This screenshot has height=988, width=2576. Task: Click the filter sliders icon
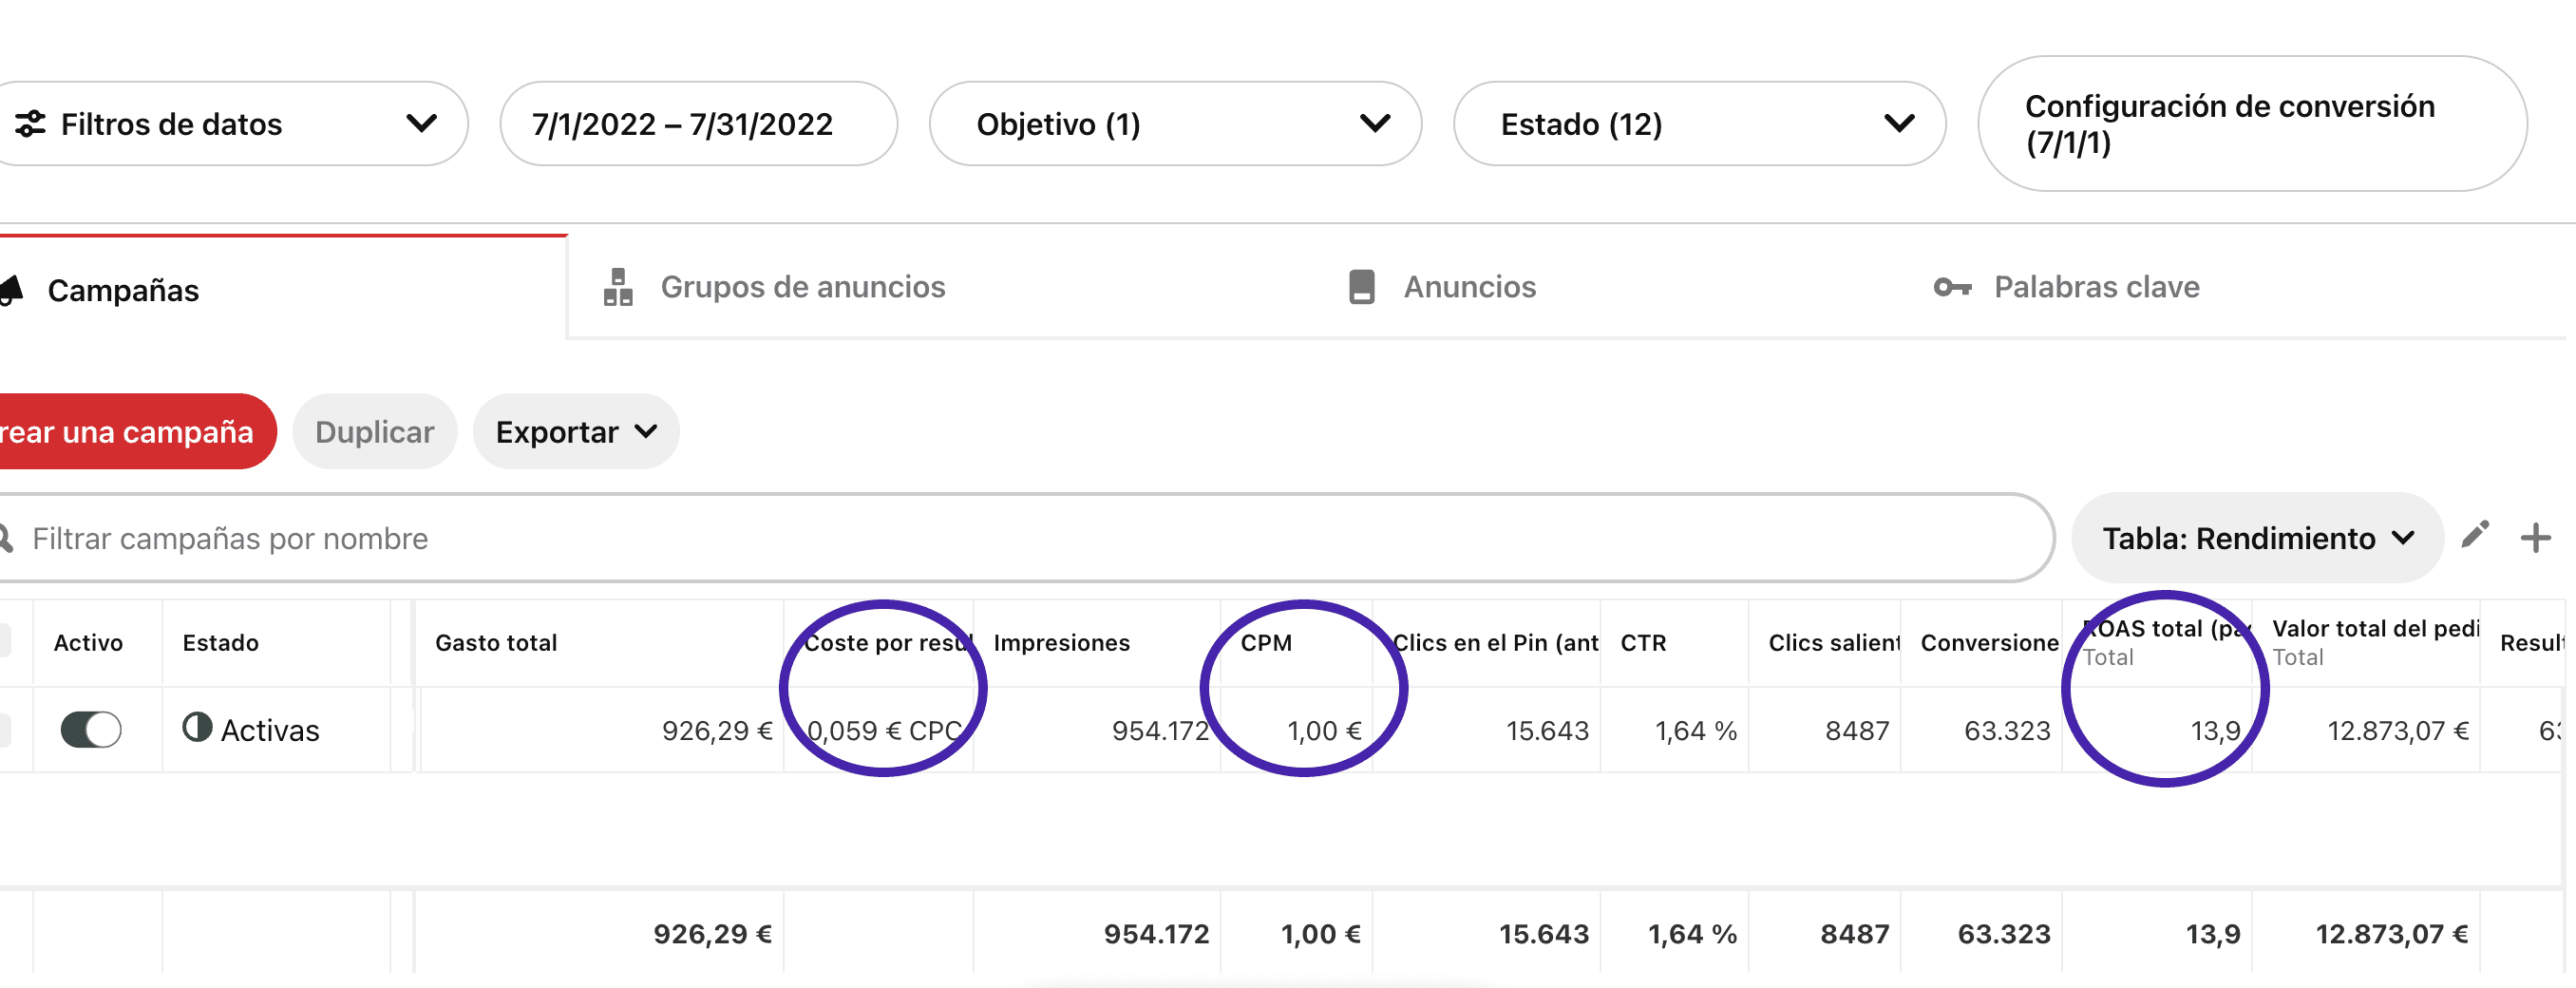coord(30,124)
